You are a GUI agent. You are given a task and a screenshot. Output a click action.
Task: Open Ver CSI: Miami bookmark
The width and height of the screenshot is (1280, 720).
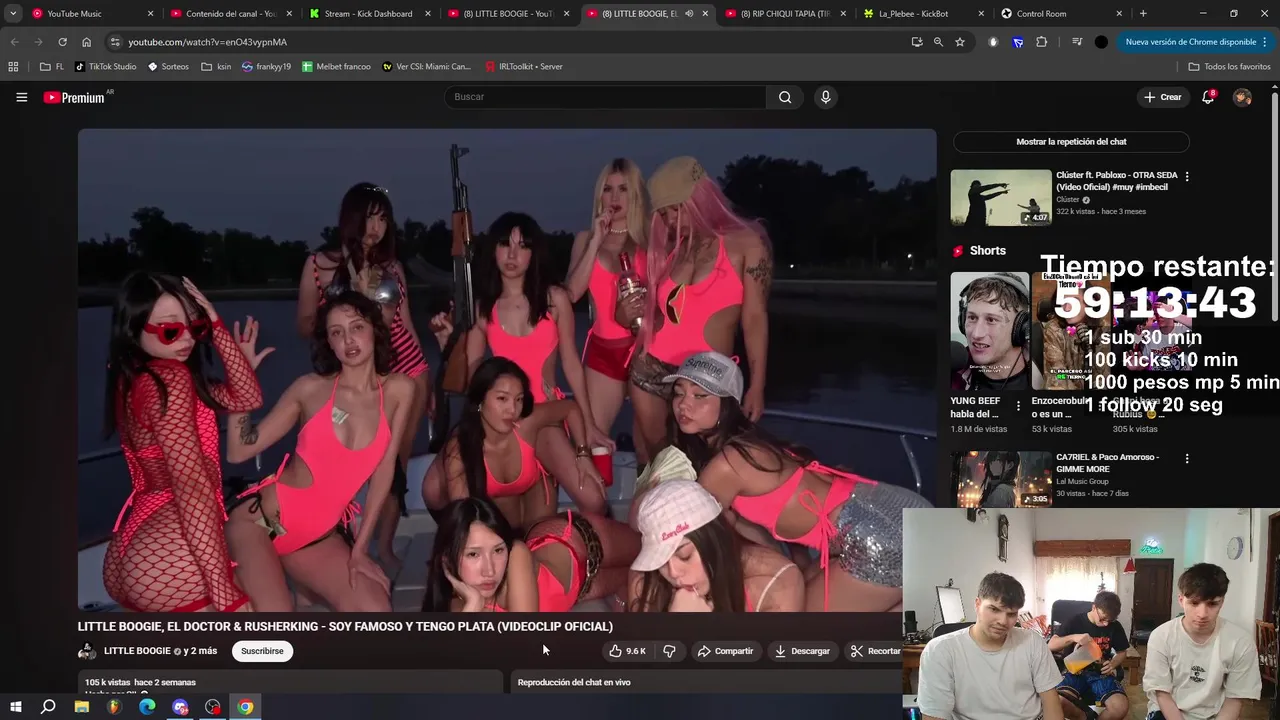pos(426,67)
